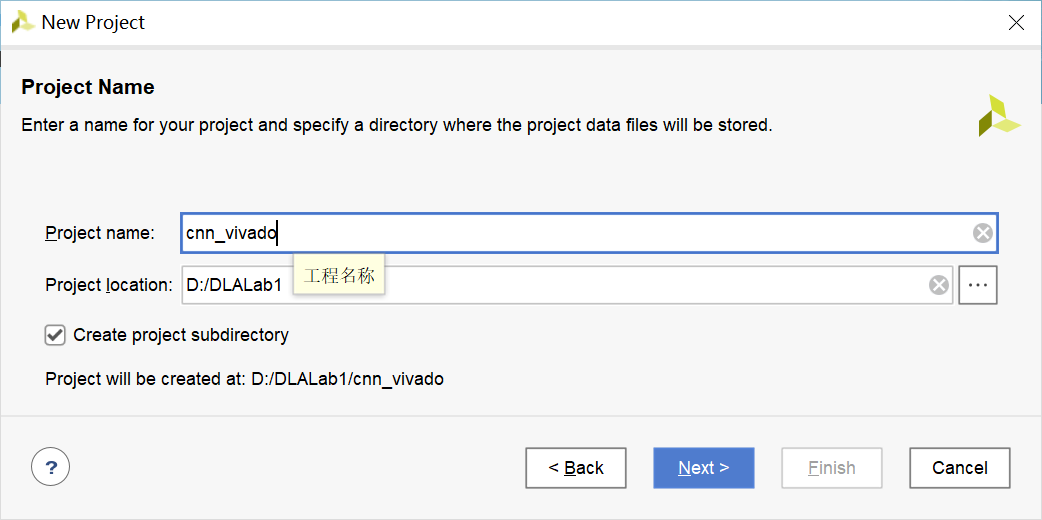The width and height of the screenshot is (1042, 520).
Task: Click the Vivado icon in the title bar
Action: click(23, 22)
